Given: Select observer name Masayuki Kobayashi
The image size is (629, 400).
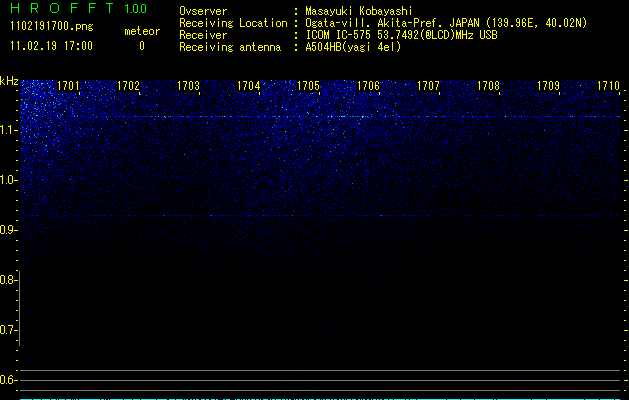Looking at the screenshot, I should click(x=359, y=11).
